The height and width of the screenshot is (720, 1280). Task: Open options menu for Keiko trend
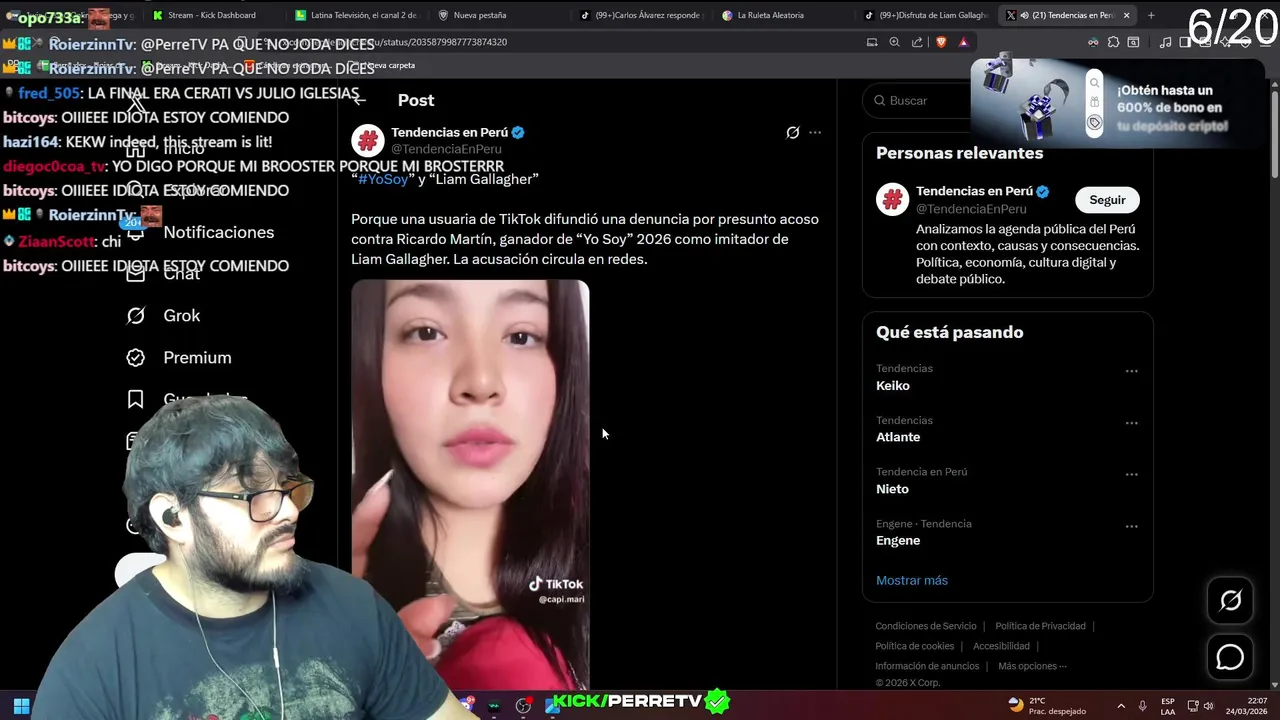coord(1131,371)
